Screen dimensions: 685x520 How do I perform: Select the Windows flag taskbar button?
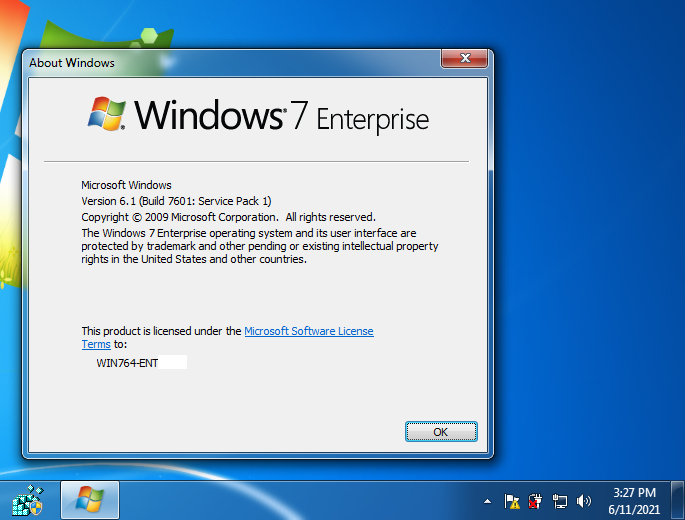coord(90,500)
